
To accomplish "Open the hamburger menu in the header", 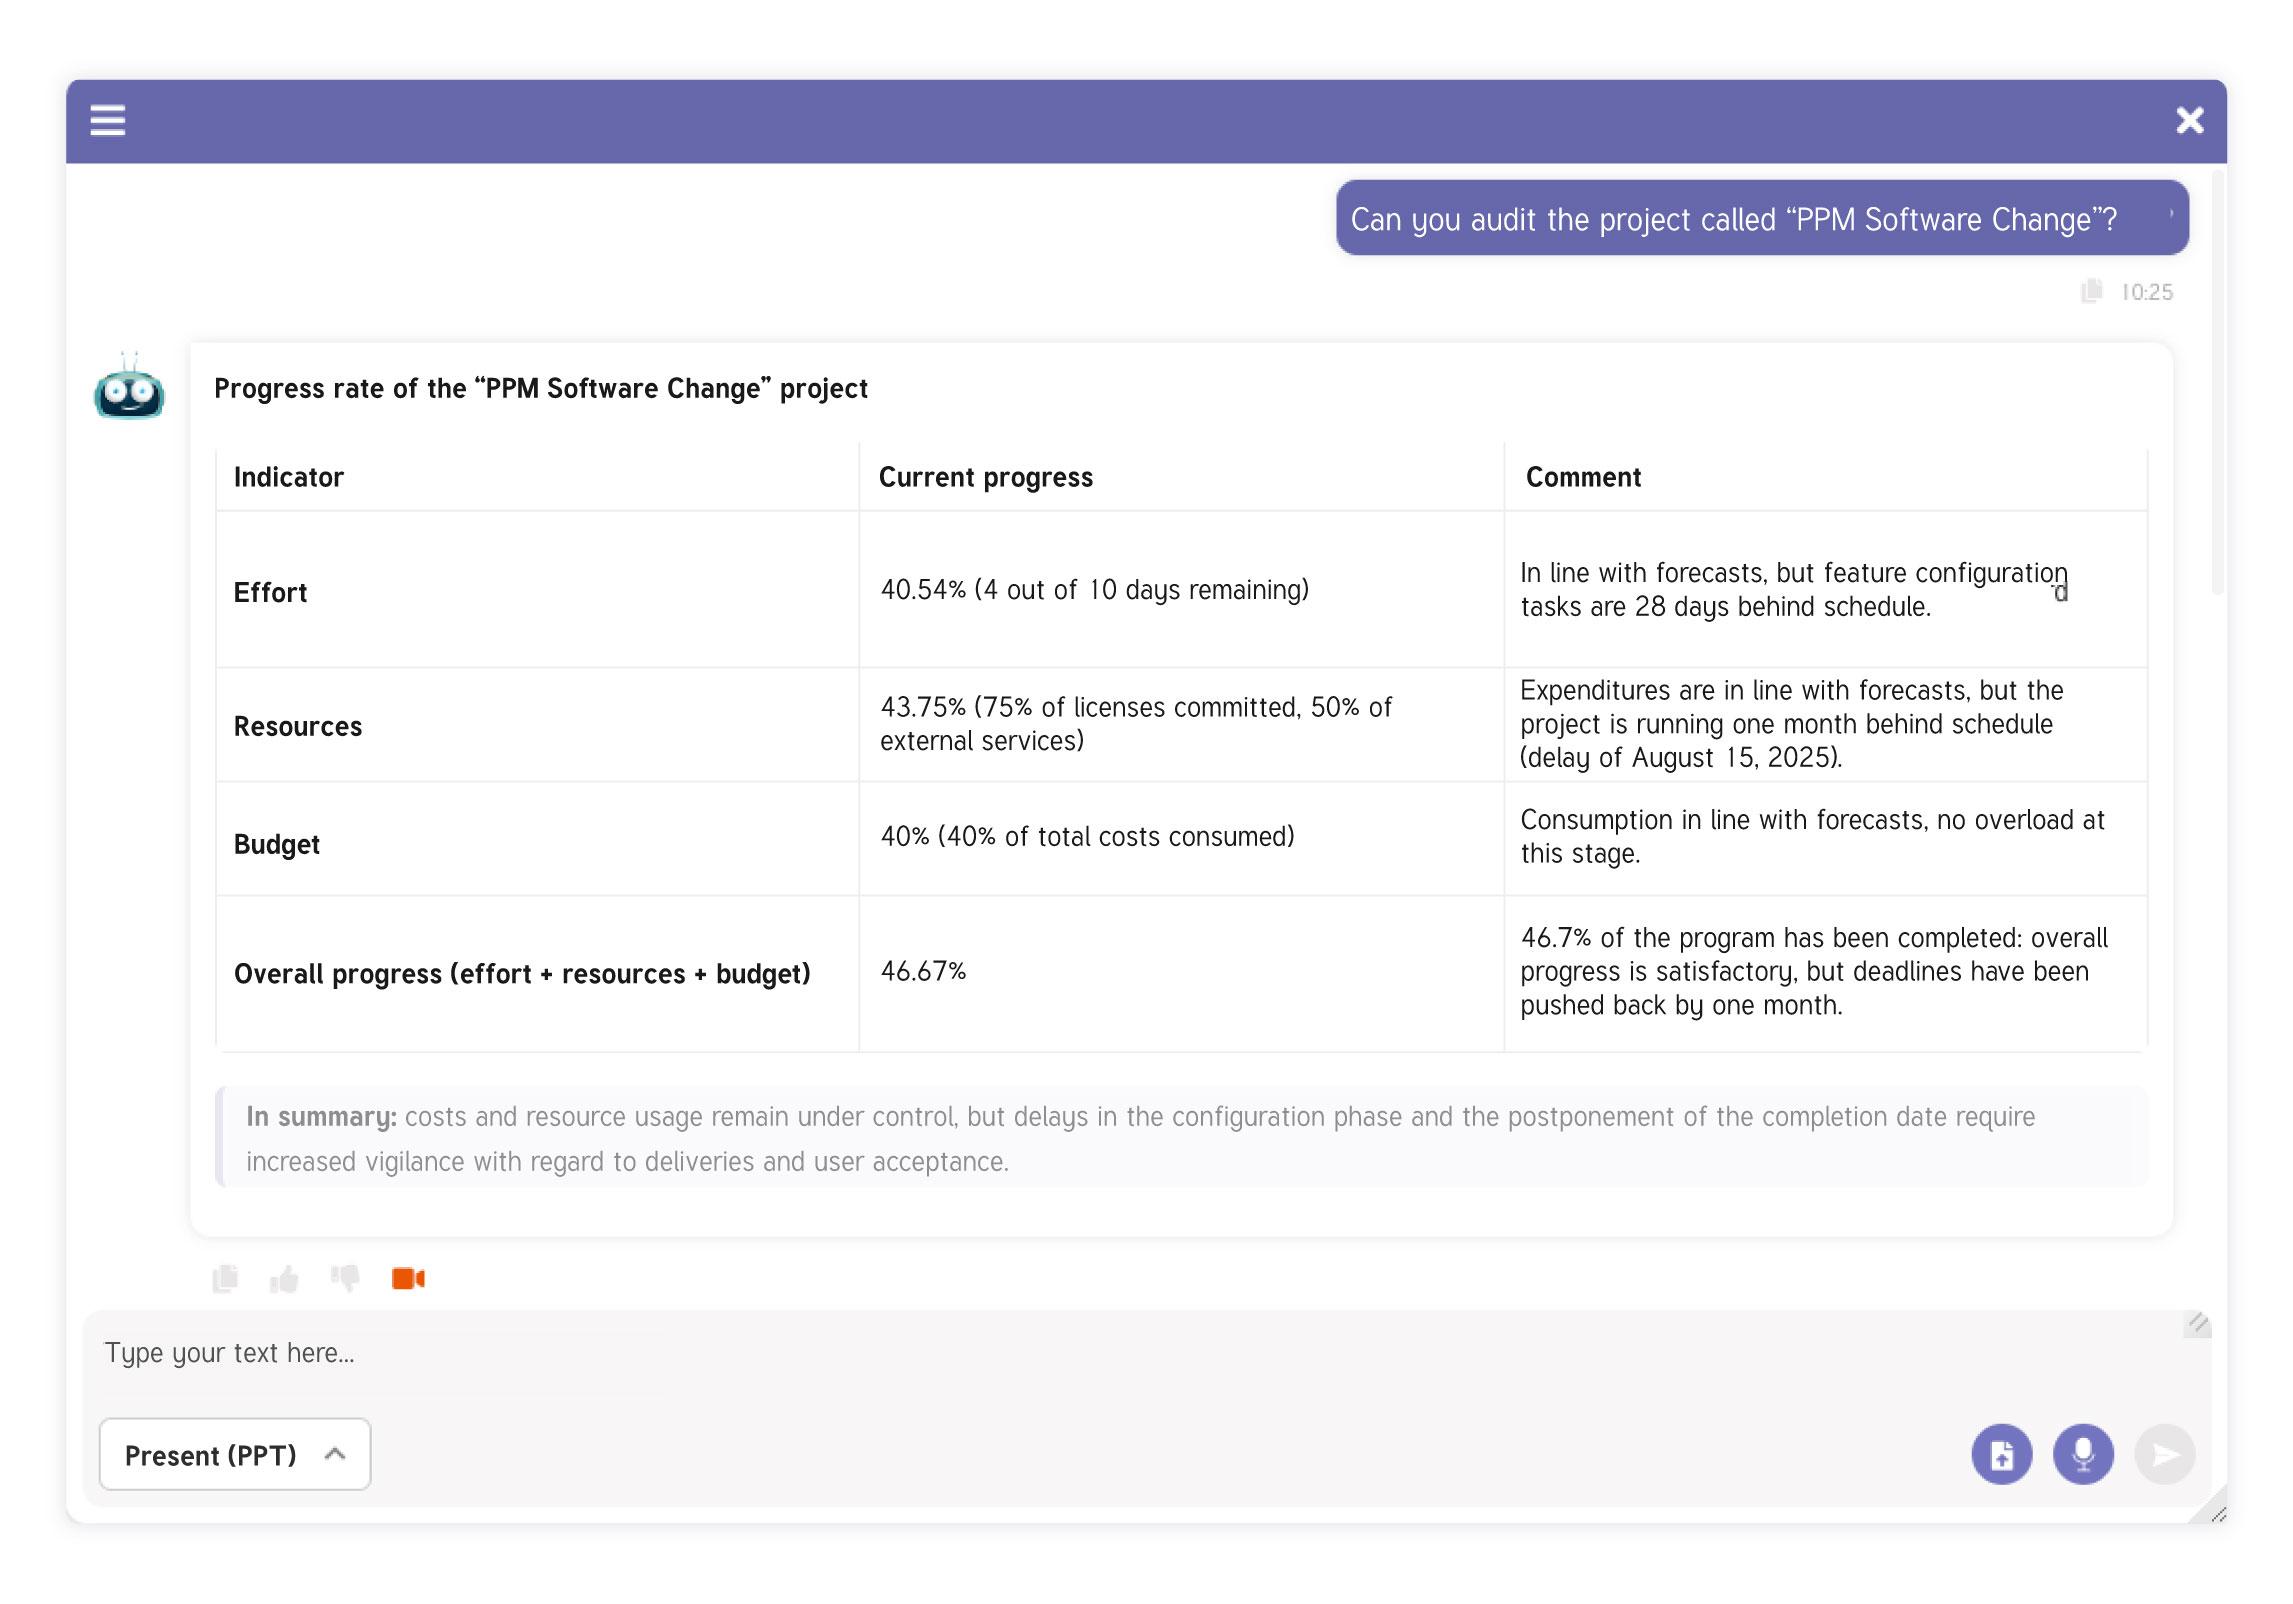I will click(x=109, y=120).
